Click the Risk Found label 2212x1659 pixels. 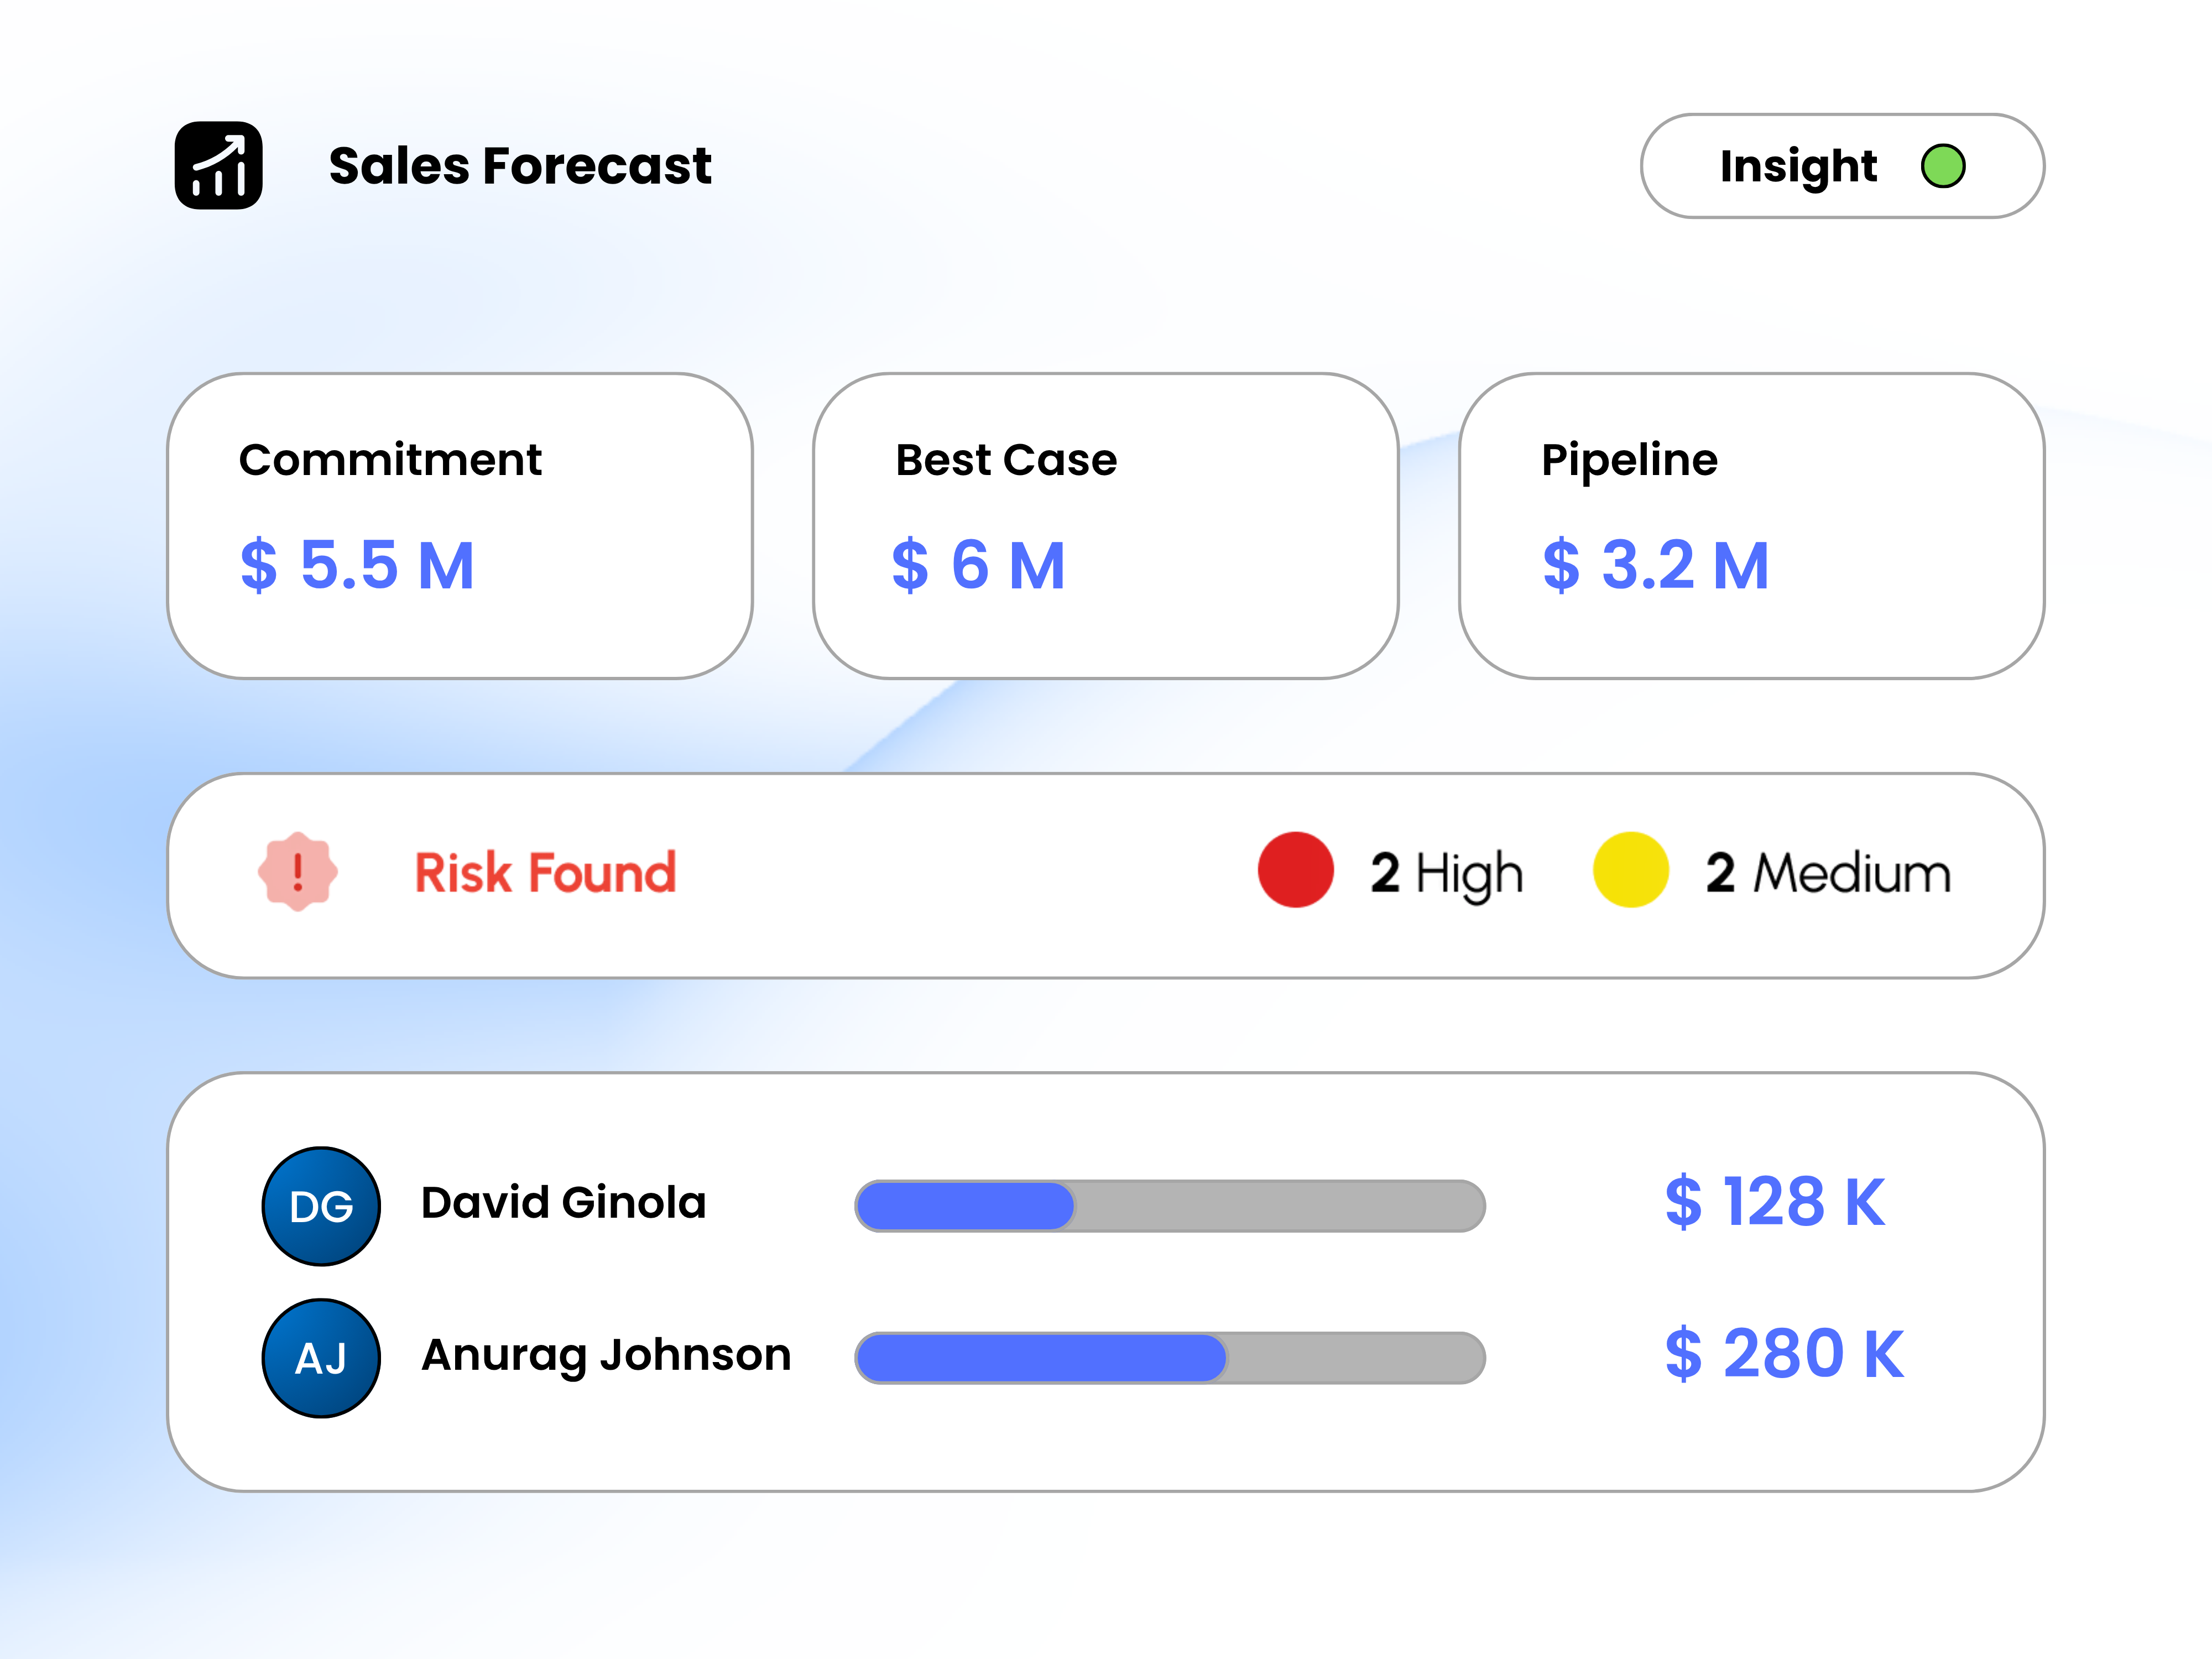click(545, 872)
